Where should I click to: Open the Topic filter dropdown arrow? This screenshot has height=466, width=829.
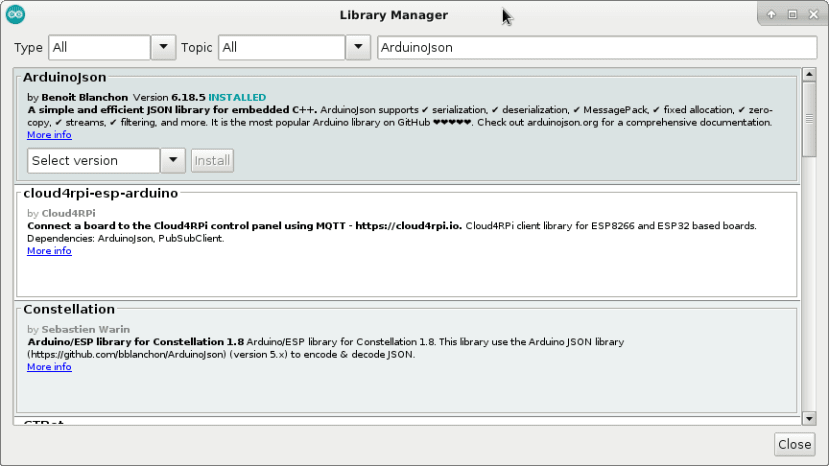click(x=358, y=48)
